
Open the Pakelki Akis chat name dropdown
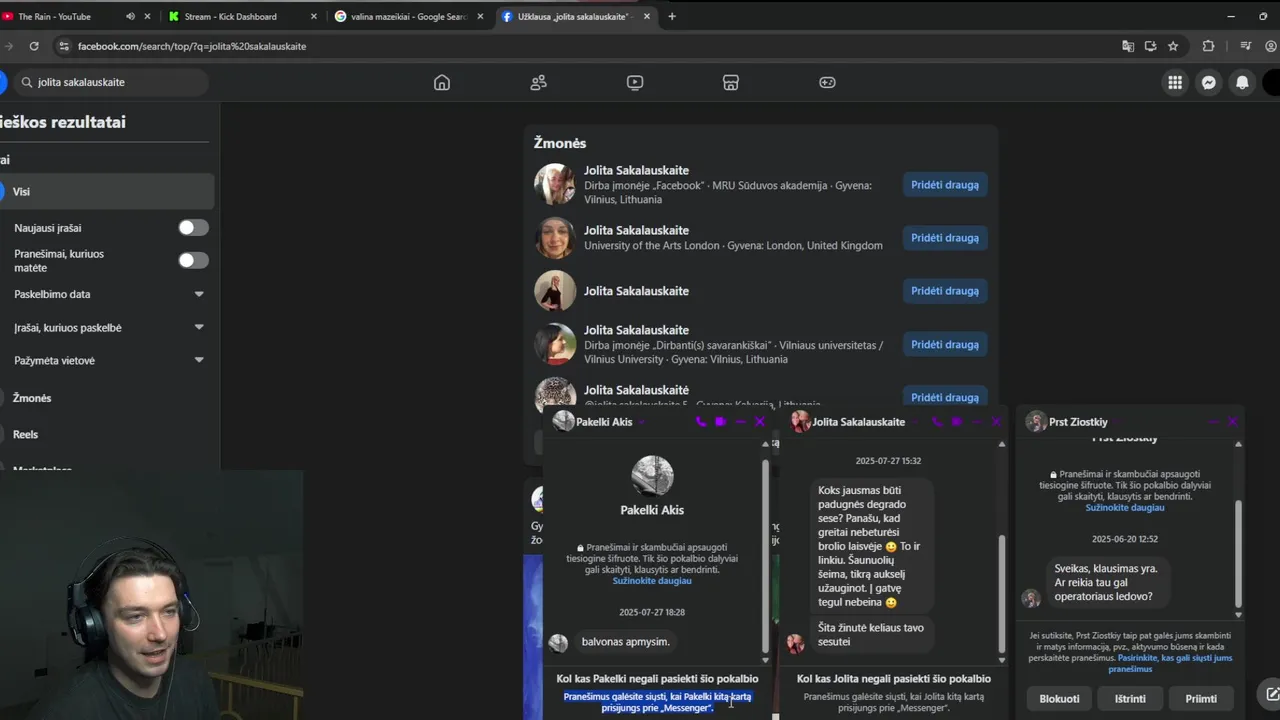[642, 422]
